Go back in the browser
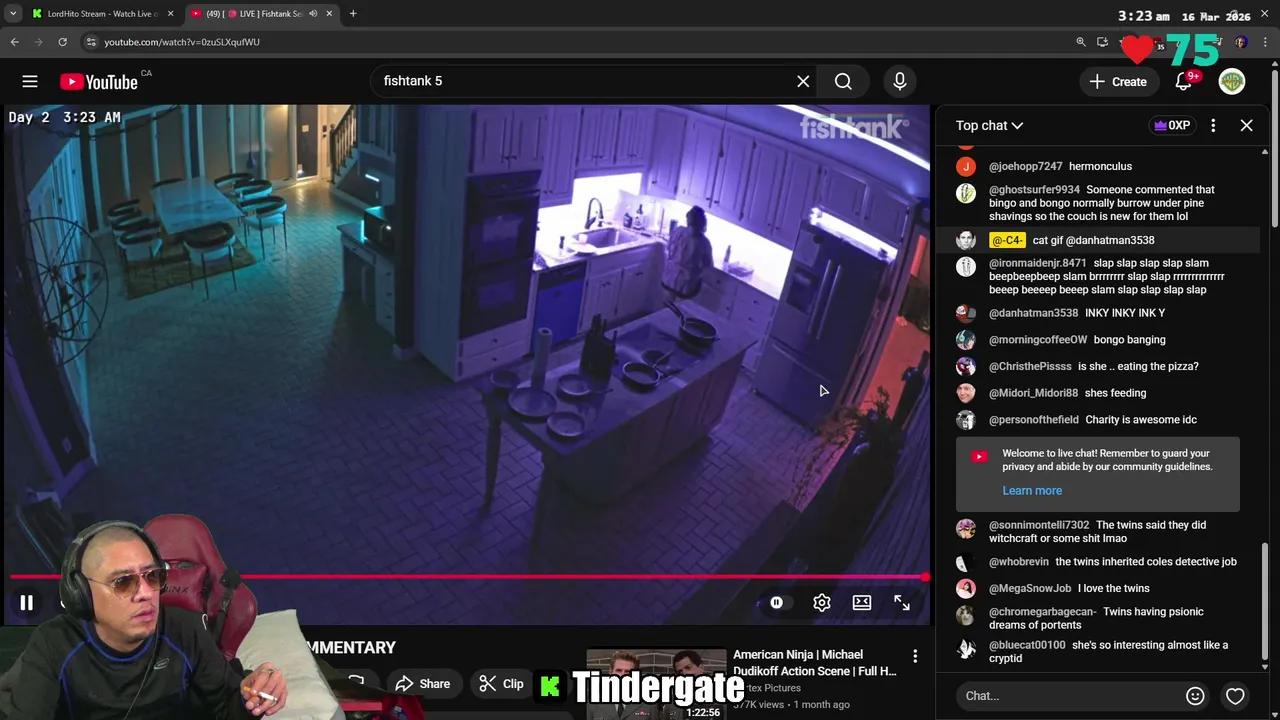Screen dimensions: 1280x720 tap(14, 42)
